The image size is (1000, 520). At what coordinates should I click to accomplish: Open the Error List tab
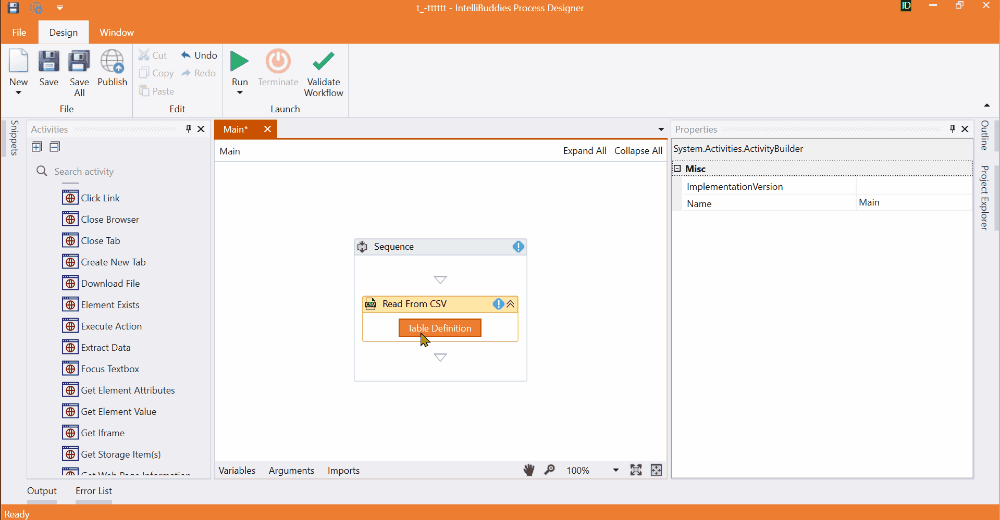(x=94, y=491)
